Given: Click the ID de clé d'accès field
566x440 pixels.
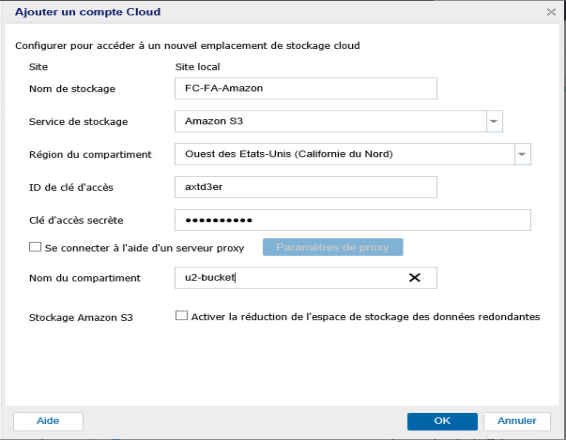Looking at the screenshot, I should point(306,187).
